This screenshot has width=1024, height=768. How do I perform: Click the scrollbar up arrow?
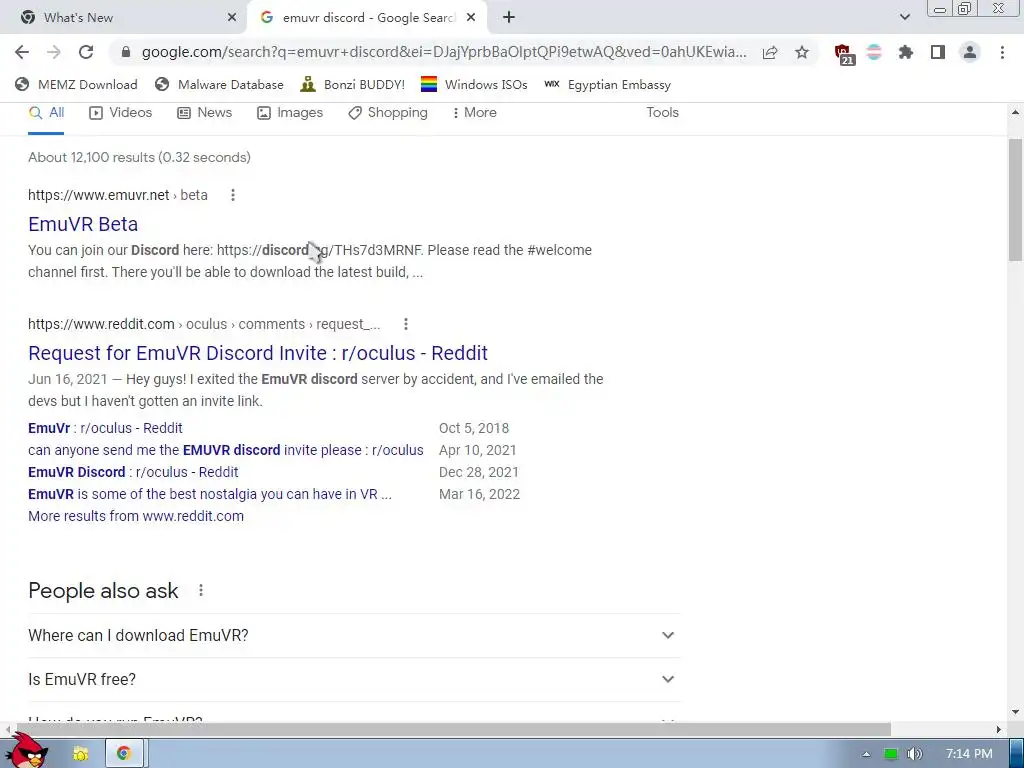[x=1015, y=112]
